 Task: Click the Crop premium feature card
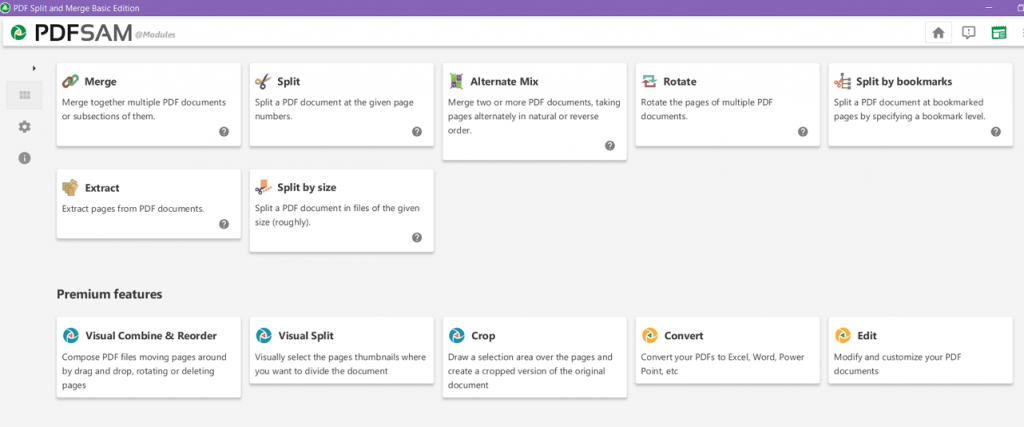tap(535, 357)
